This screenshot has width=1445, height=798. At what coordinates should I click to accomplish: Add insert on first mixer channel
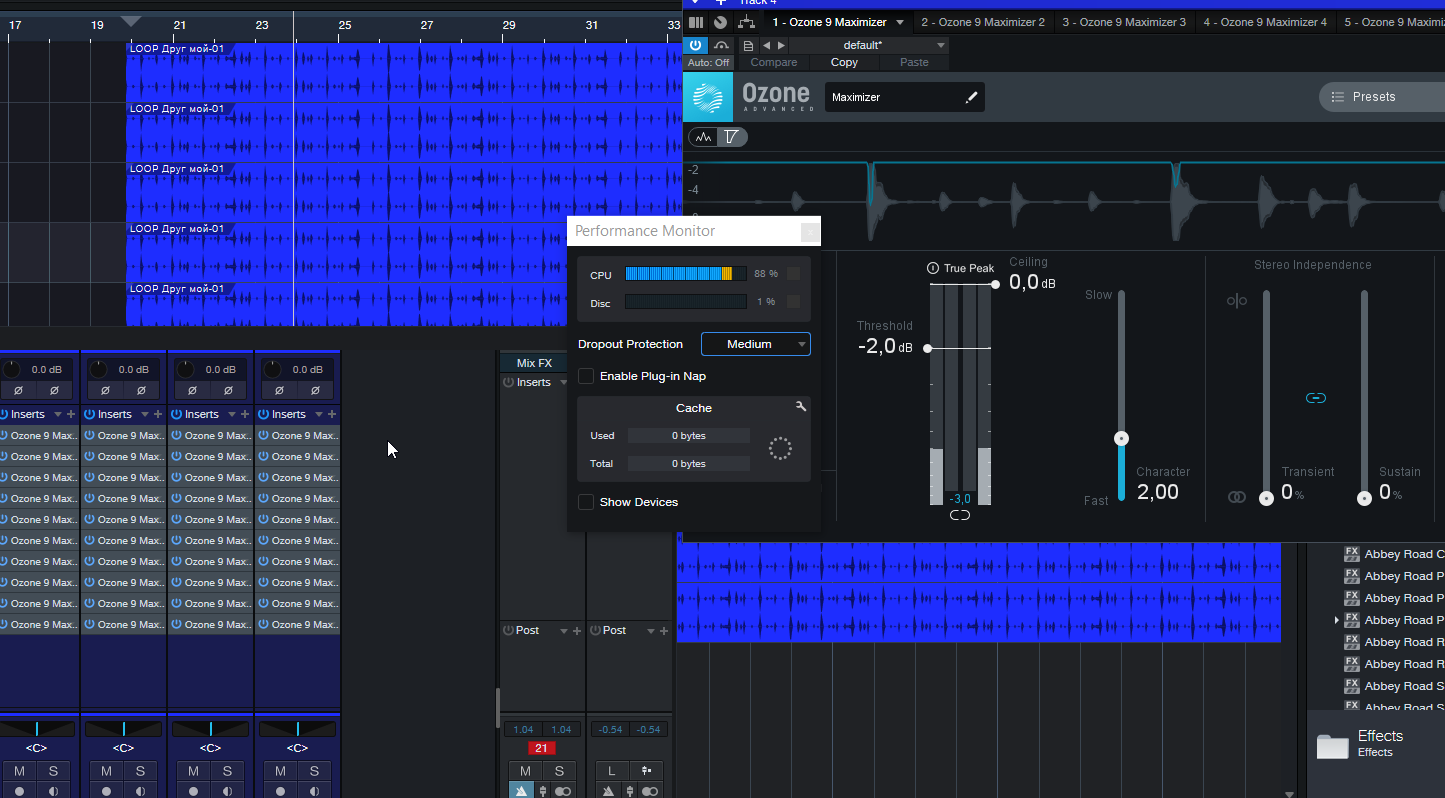coord(71,414)
